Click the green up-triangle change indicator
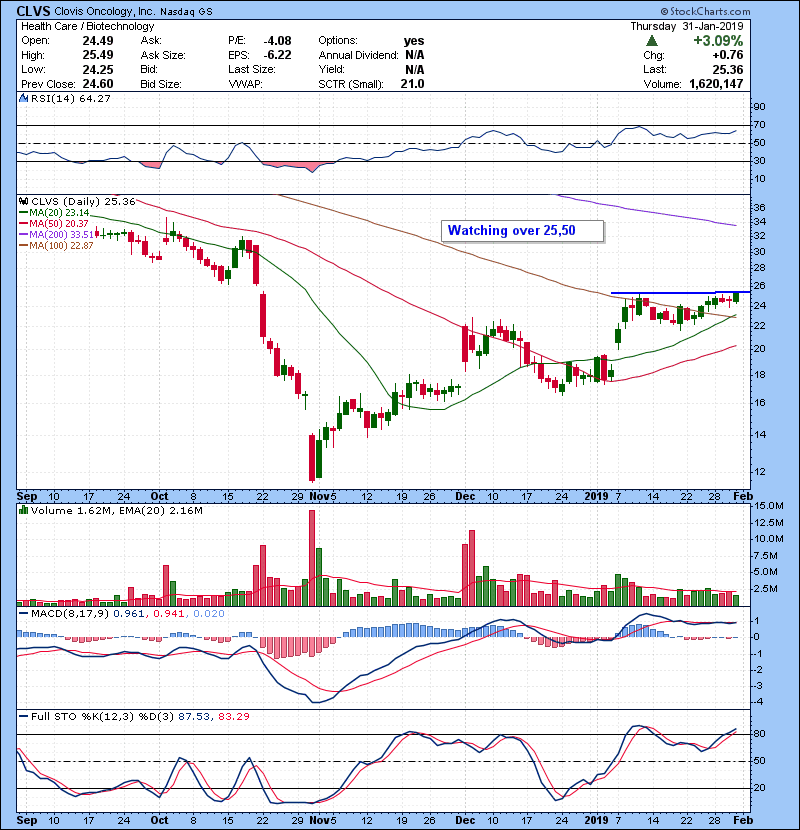The image size is (800, 830). pyautogui.click(x=652, y=40)
